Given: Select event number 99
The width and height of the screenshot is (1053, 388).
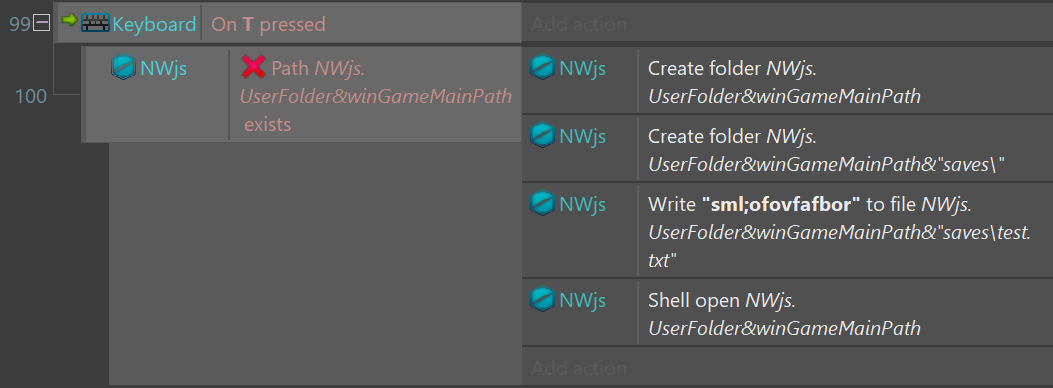Looking at the screenshot, I should tap(19, 24).
